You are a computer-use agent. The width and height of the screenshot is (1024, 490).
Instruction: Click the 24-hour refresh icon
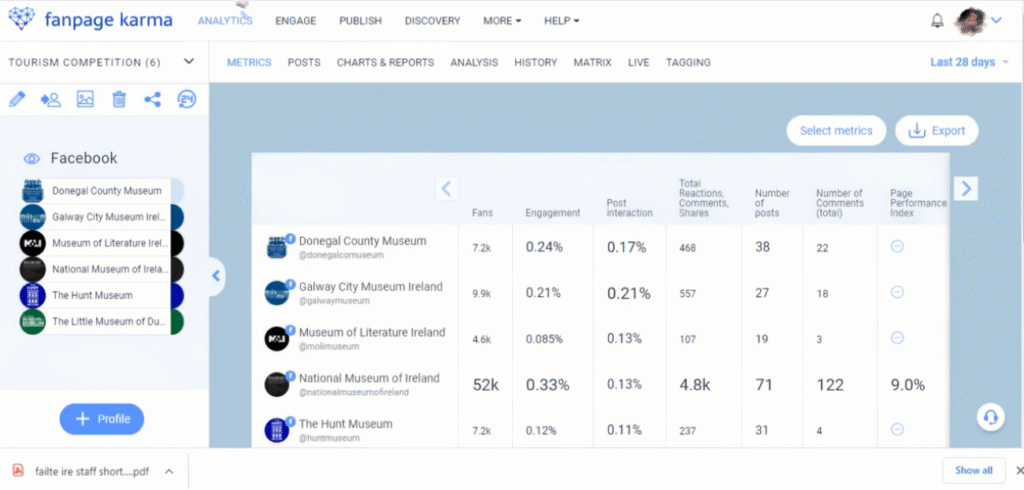click(x=186, y=99)
